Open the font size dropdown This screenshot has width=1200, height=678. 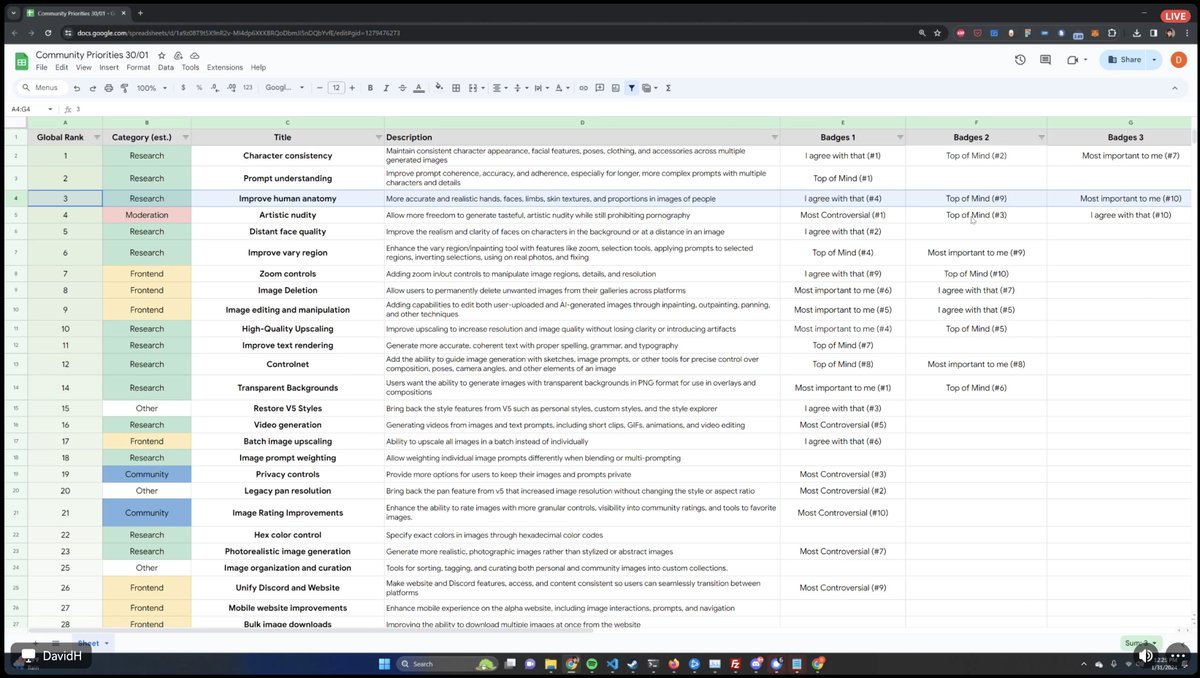coord(334,87)
